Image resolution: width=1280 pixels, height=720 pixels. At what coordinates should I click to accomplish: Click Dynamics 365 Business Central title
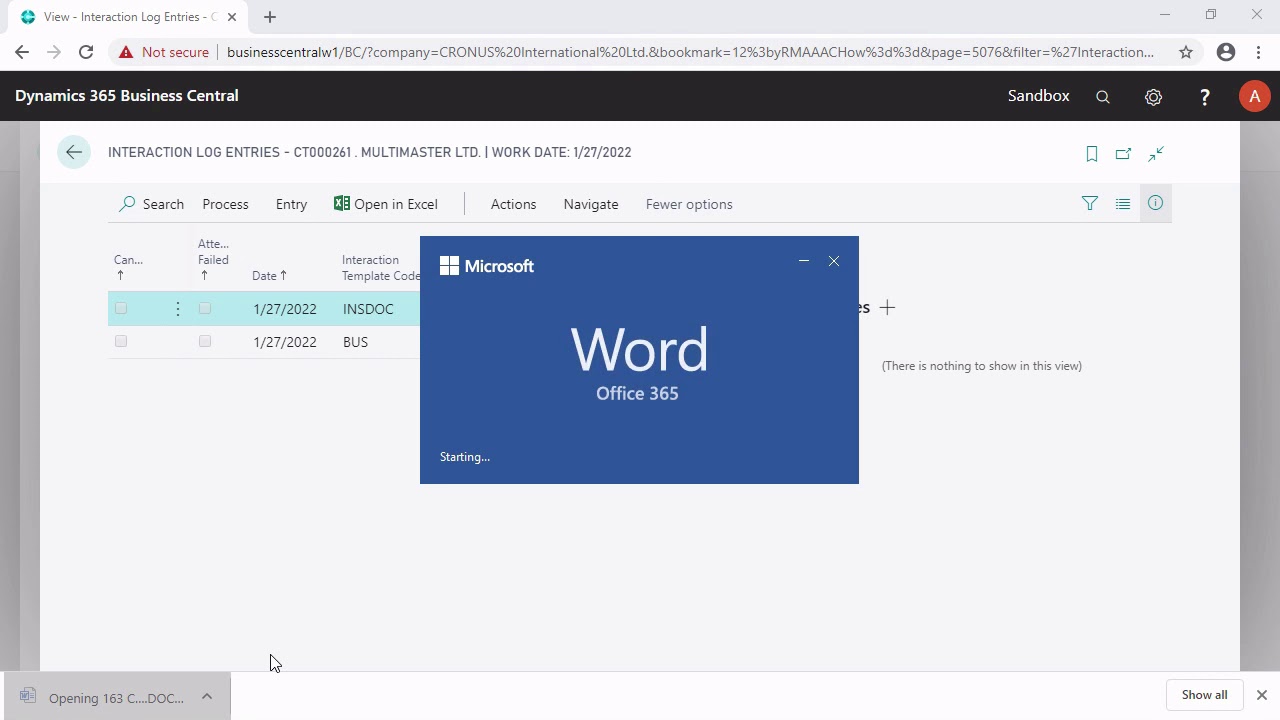[127, 96]
